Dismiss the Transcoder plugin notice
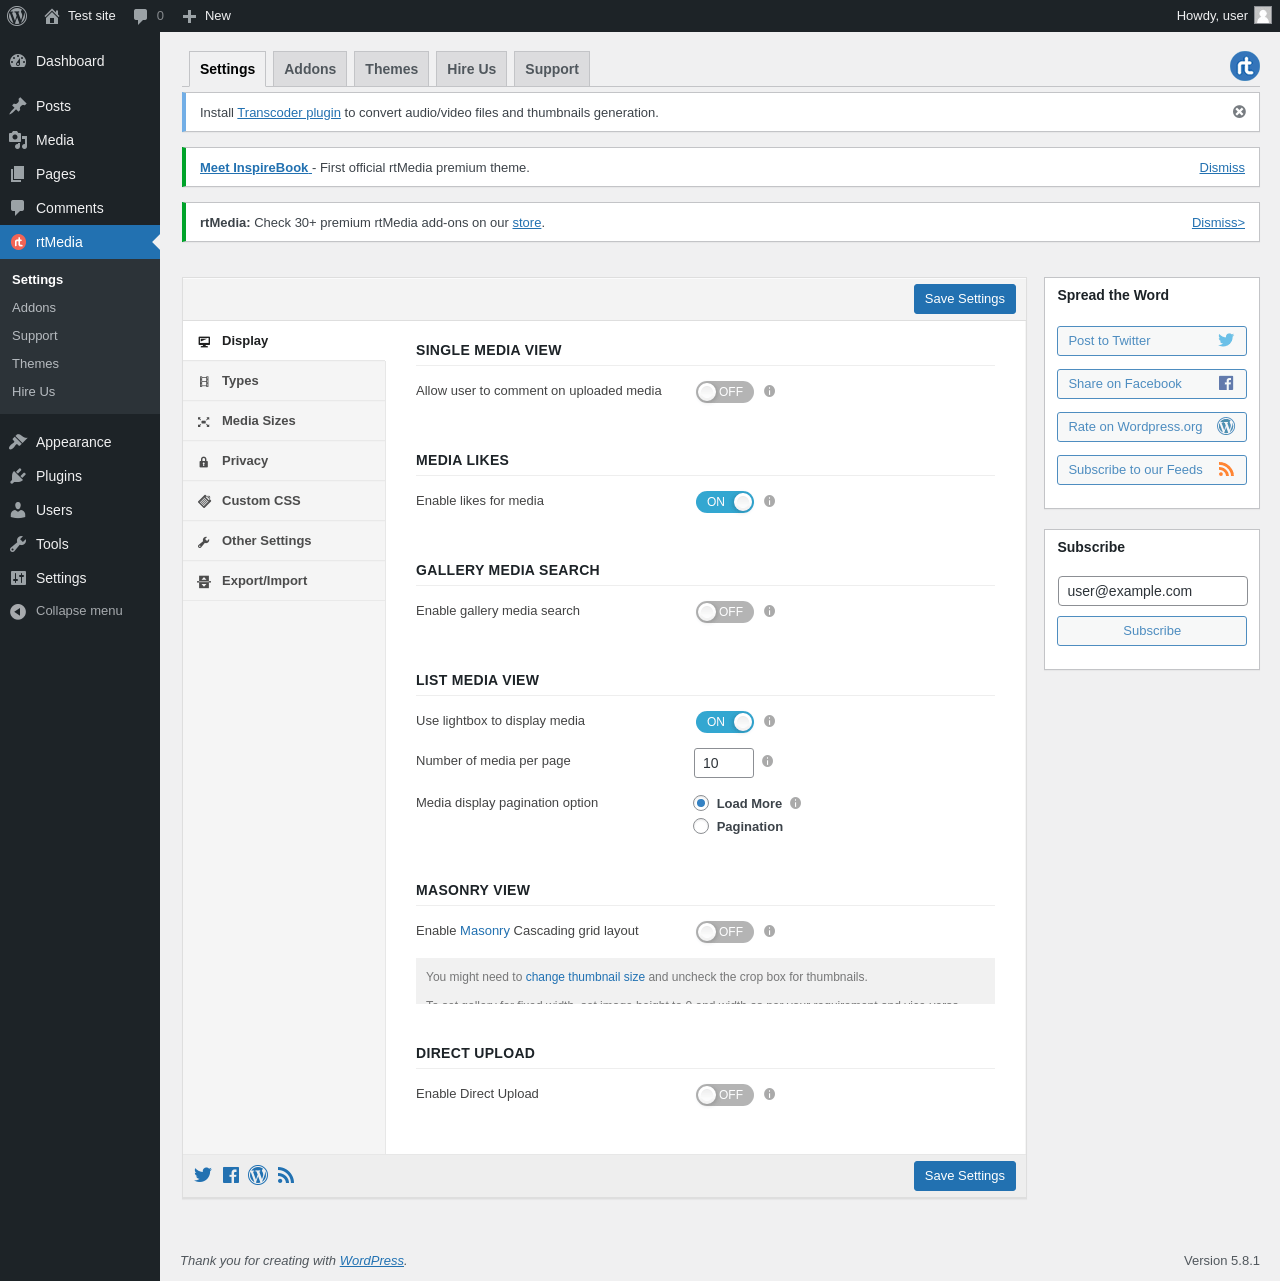The width and height of the screenshot is (1280, 1281). coord(1239,112)
